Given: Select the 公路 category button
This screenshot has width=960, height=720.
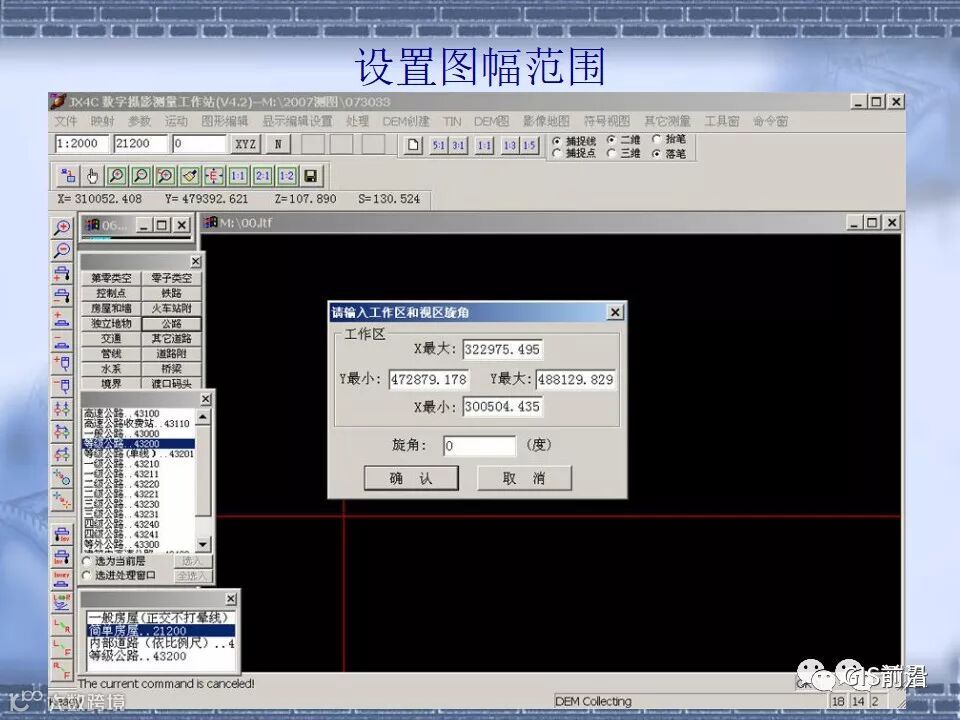Looking at the screenshot, I should tap(171, 323).
